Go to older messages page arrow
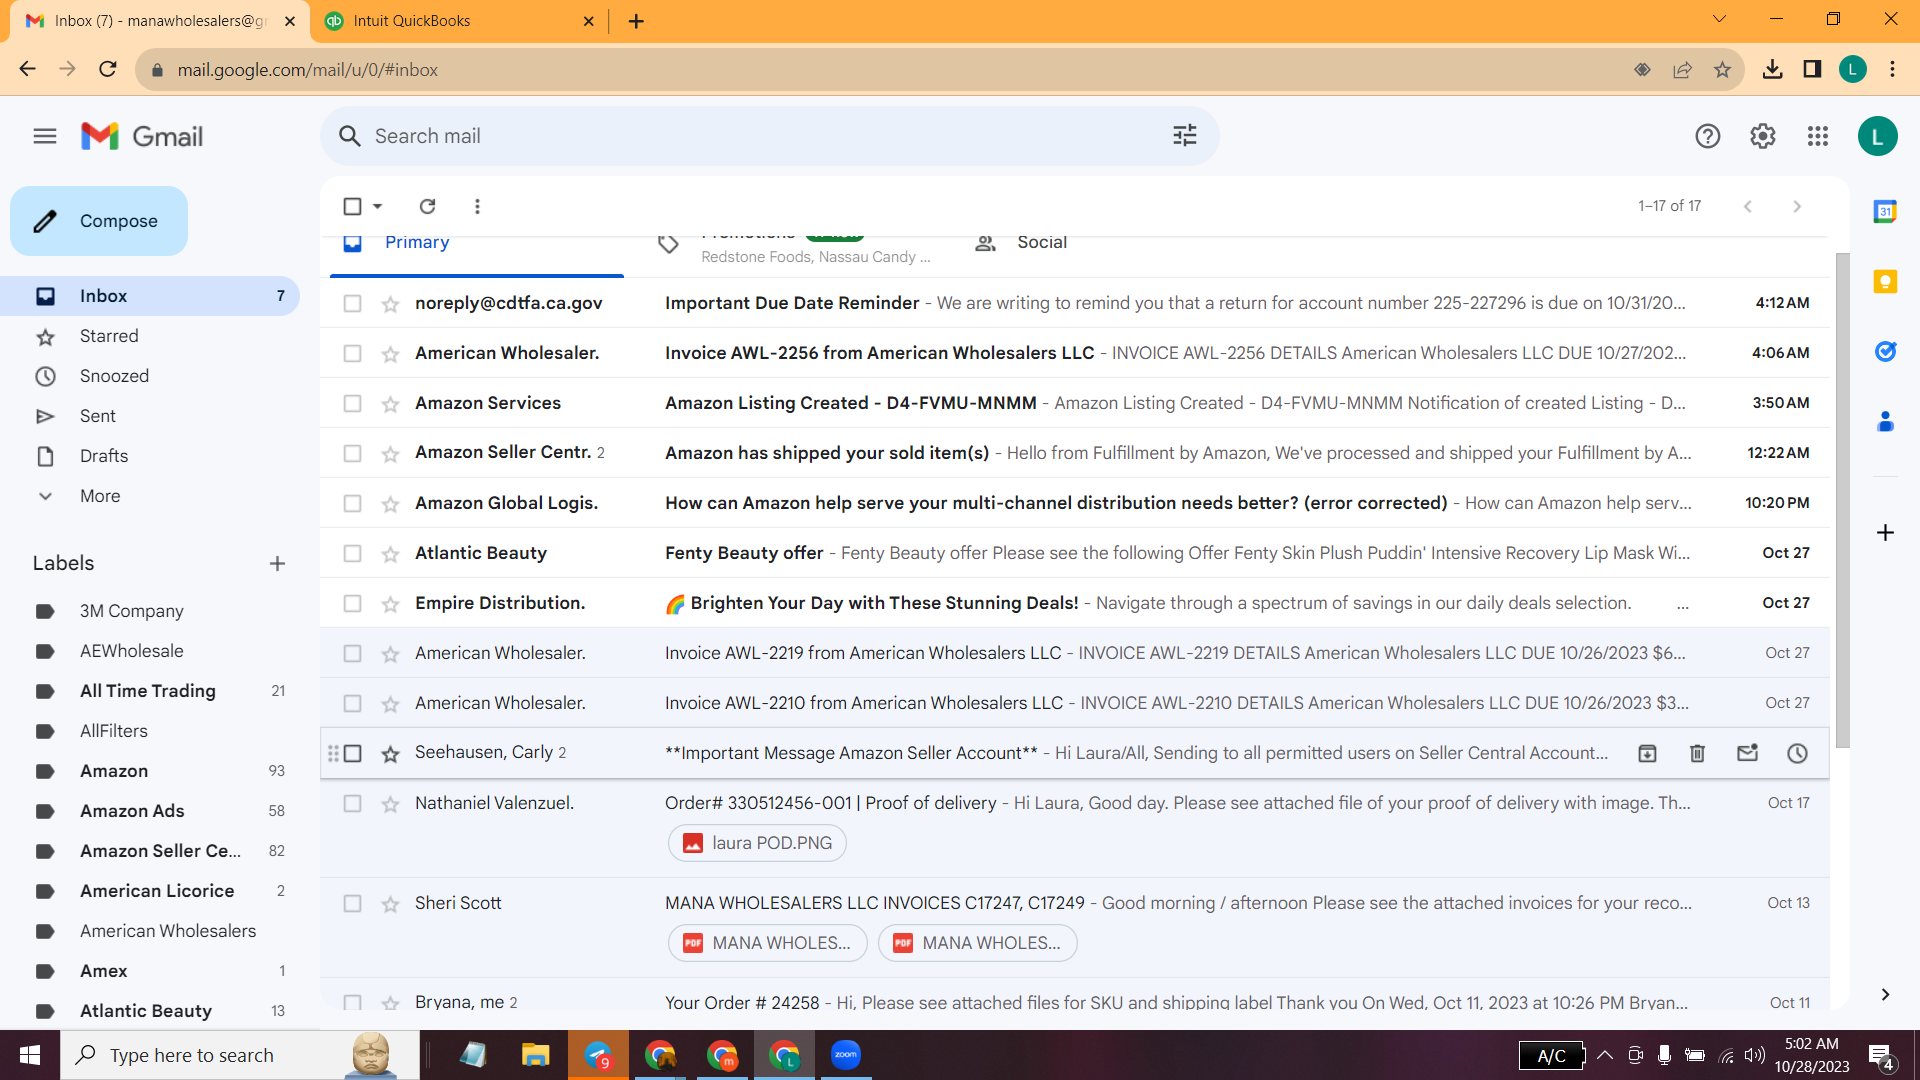The width and height of the screenshot is (1920, 1080). 1797,206
